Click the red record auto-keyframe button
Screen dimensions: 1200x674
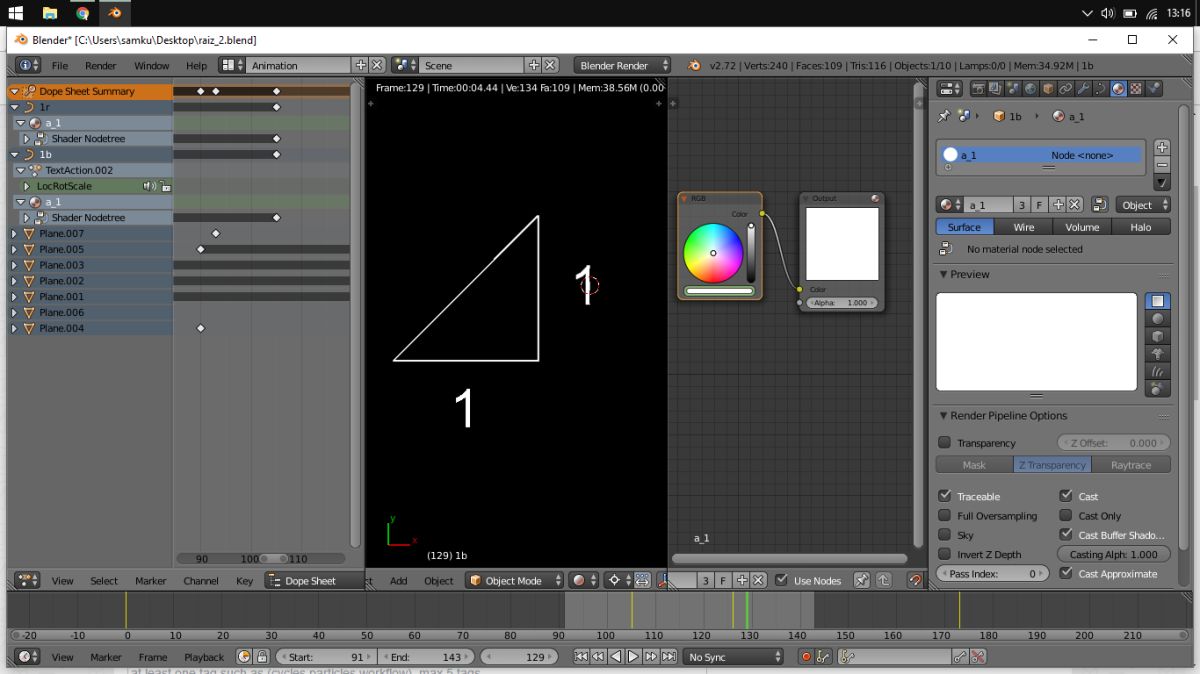click(x=806, y=657)
